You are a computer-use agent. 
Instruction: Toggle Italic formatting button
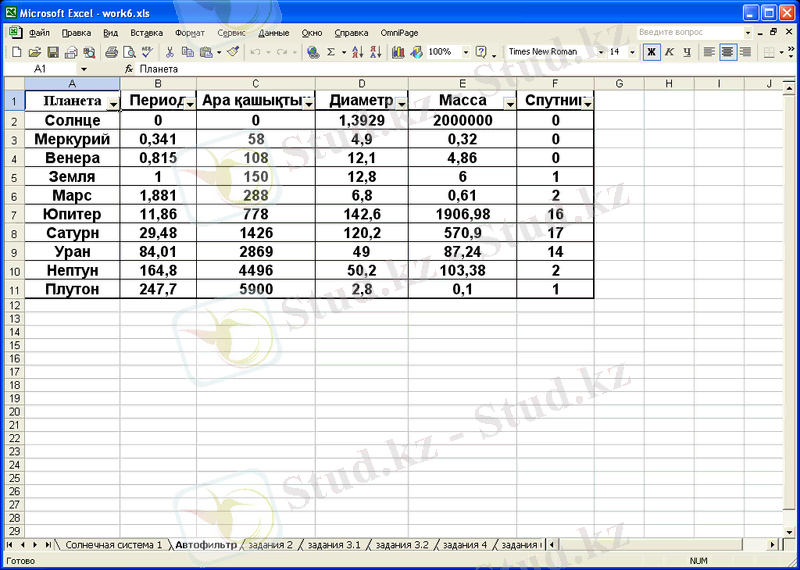tap(668, 51)
